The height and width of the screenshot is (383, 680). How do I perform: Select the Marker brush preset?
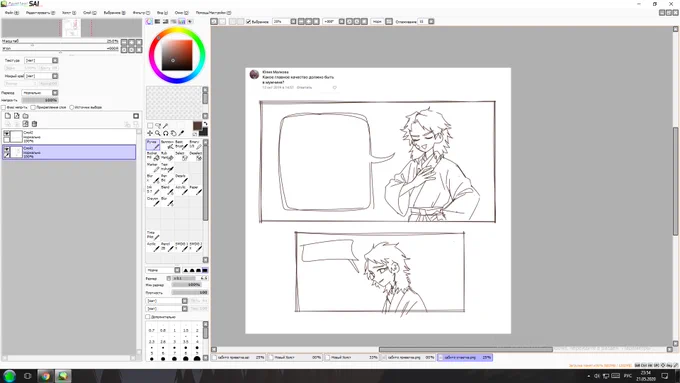pyautogui.click(x=153, y=167)
